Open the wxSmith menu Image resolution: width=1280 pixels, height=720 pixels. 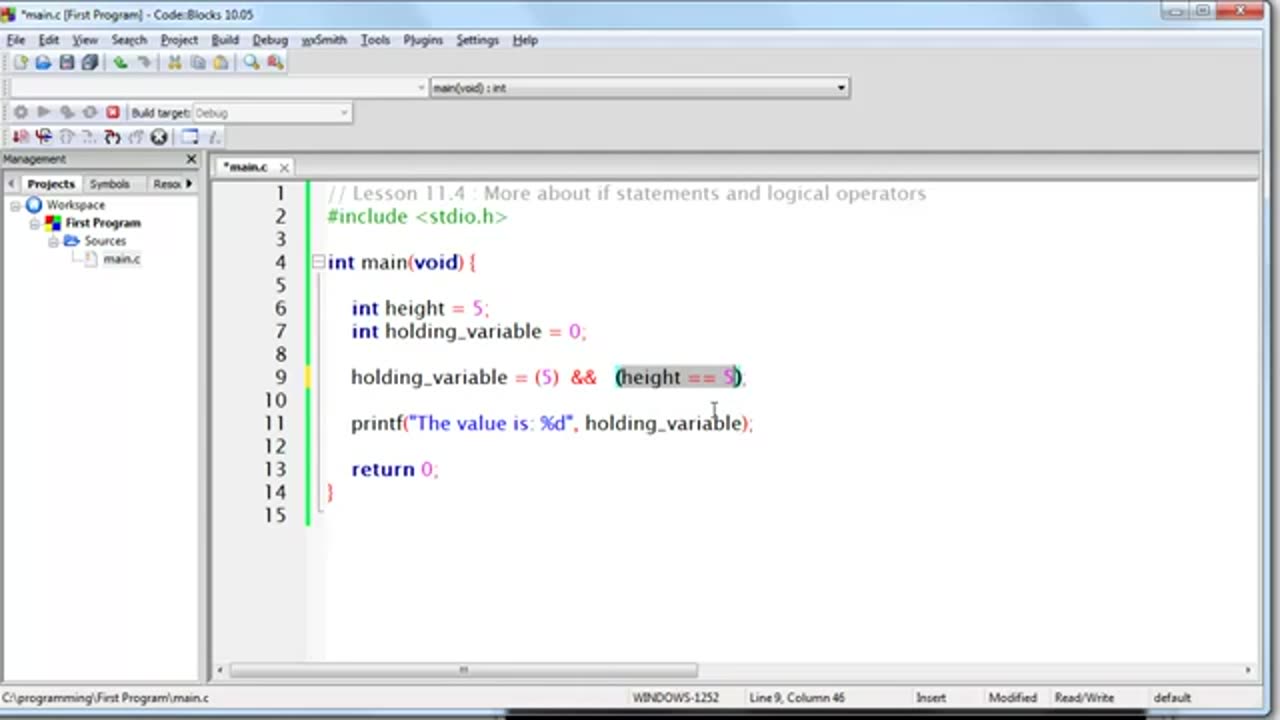(x=324, y=40)
